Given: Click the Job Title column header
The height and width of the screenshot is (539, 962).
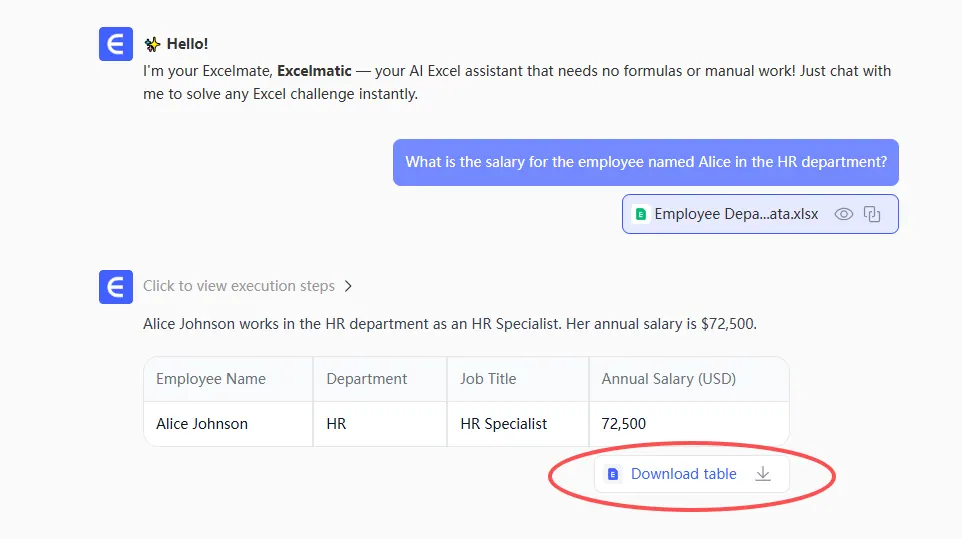Looking at the screenshot, I should 488,379.
